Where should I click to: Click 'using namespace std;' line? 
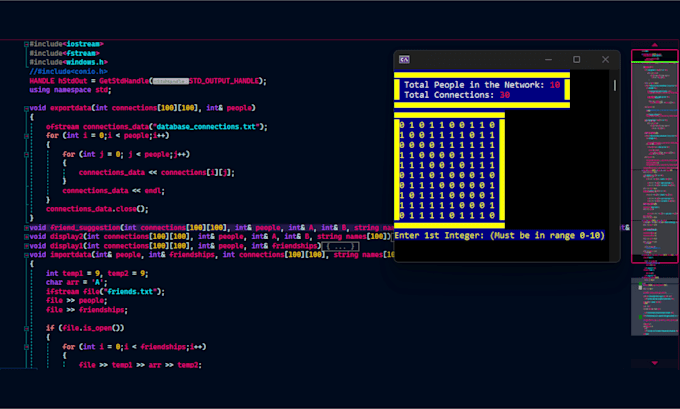(70, 90)
